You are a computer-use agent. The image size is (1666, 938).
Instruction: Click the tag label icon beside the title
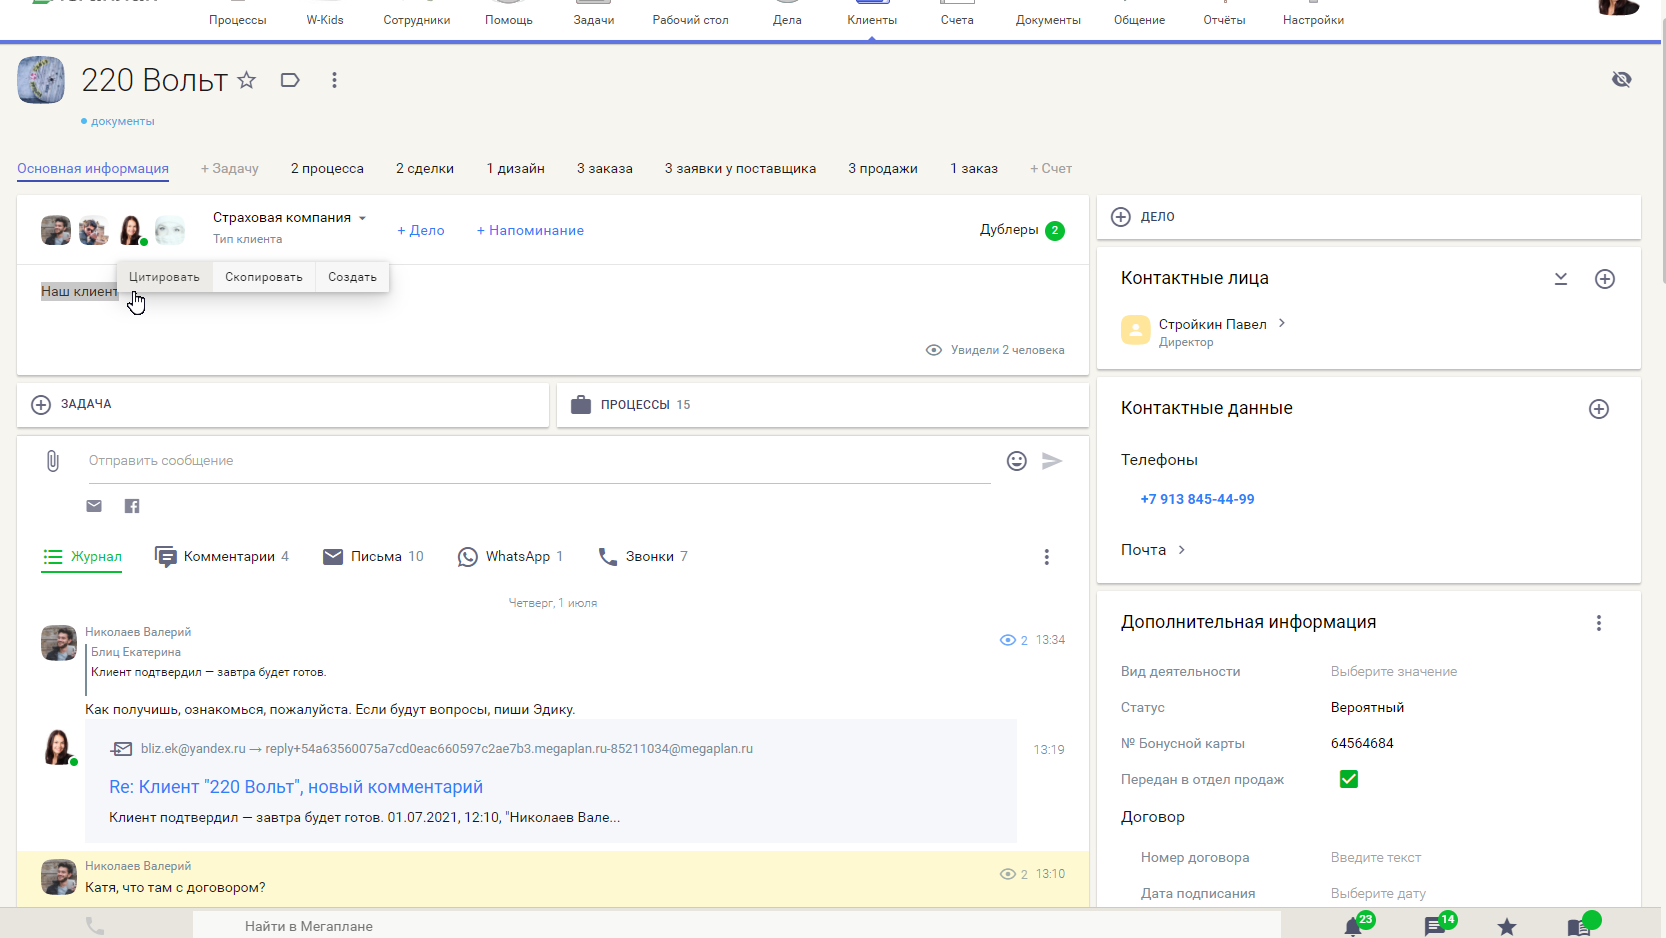tap(290, 80)
